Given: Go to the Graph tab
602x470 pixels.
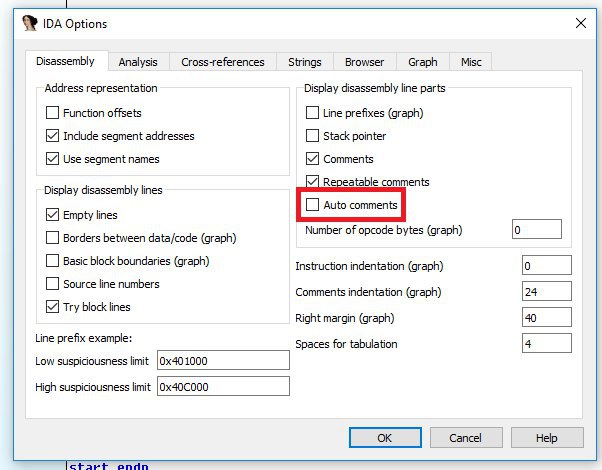Looking at the screenshot, I should 423,62.
